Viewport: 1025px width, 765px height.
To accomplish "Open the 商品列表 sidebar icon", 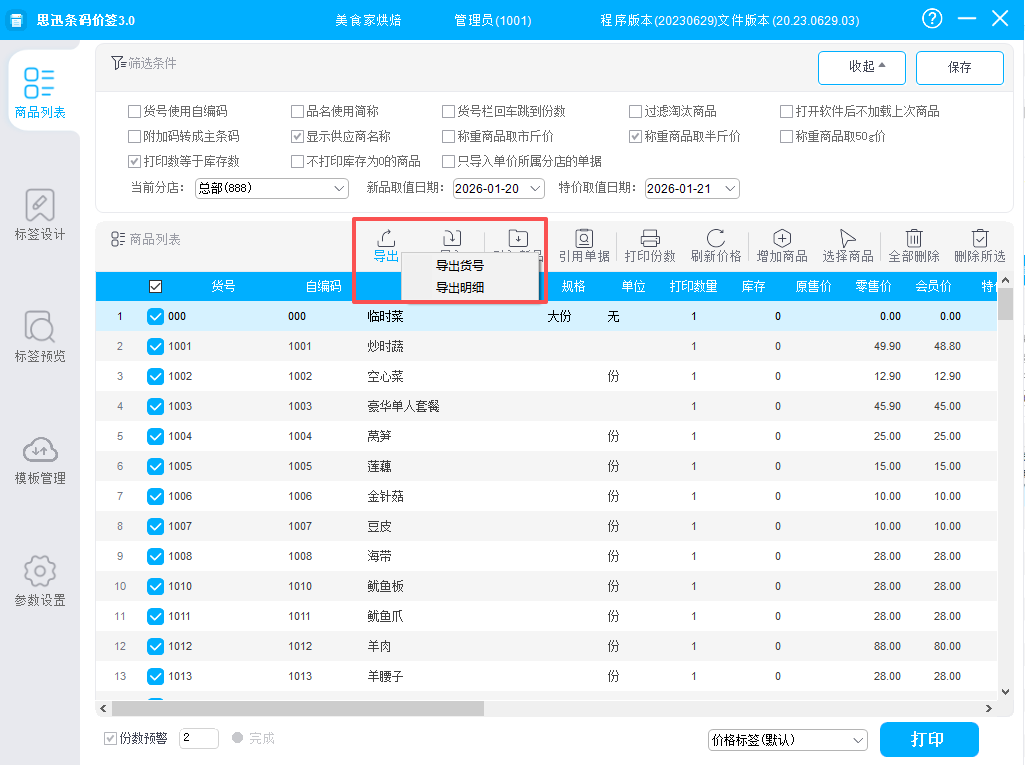I will coord(40,82).
